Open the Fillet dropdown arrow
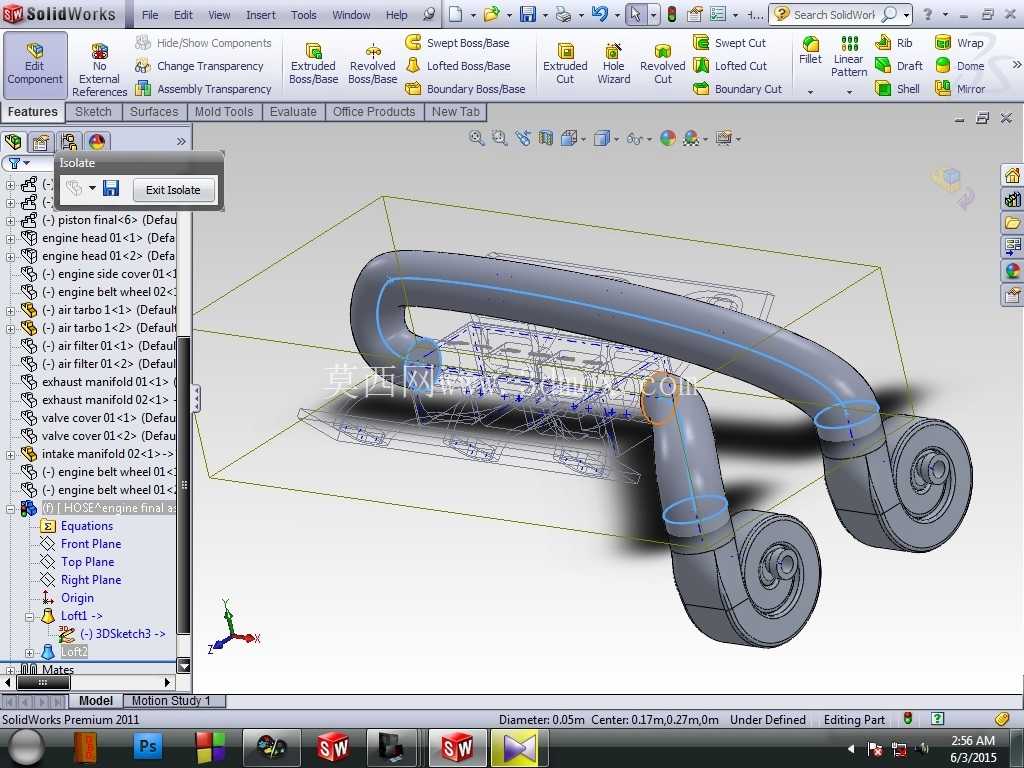The height and width of the screenshot is (768, 1024). pyautogui.click(x=810, y=92)
